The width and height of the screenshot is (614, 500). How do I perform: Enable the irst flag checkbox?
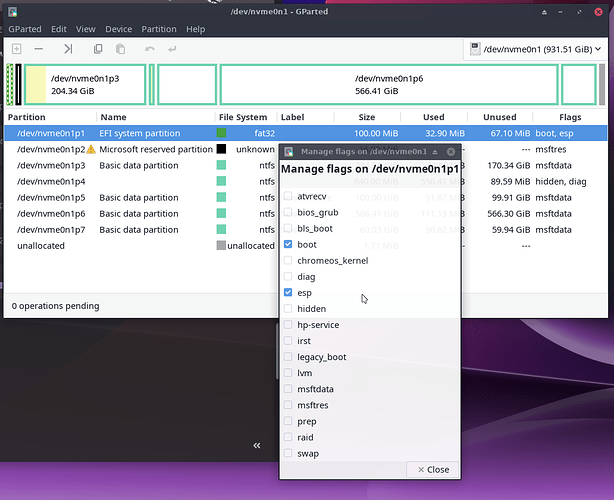(x=288, y=340)
